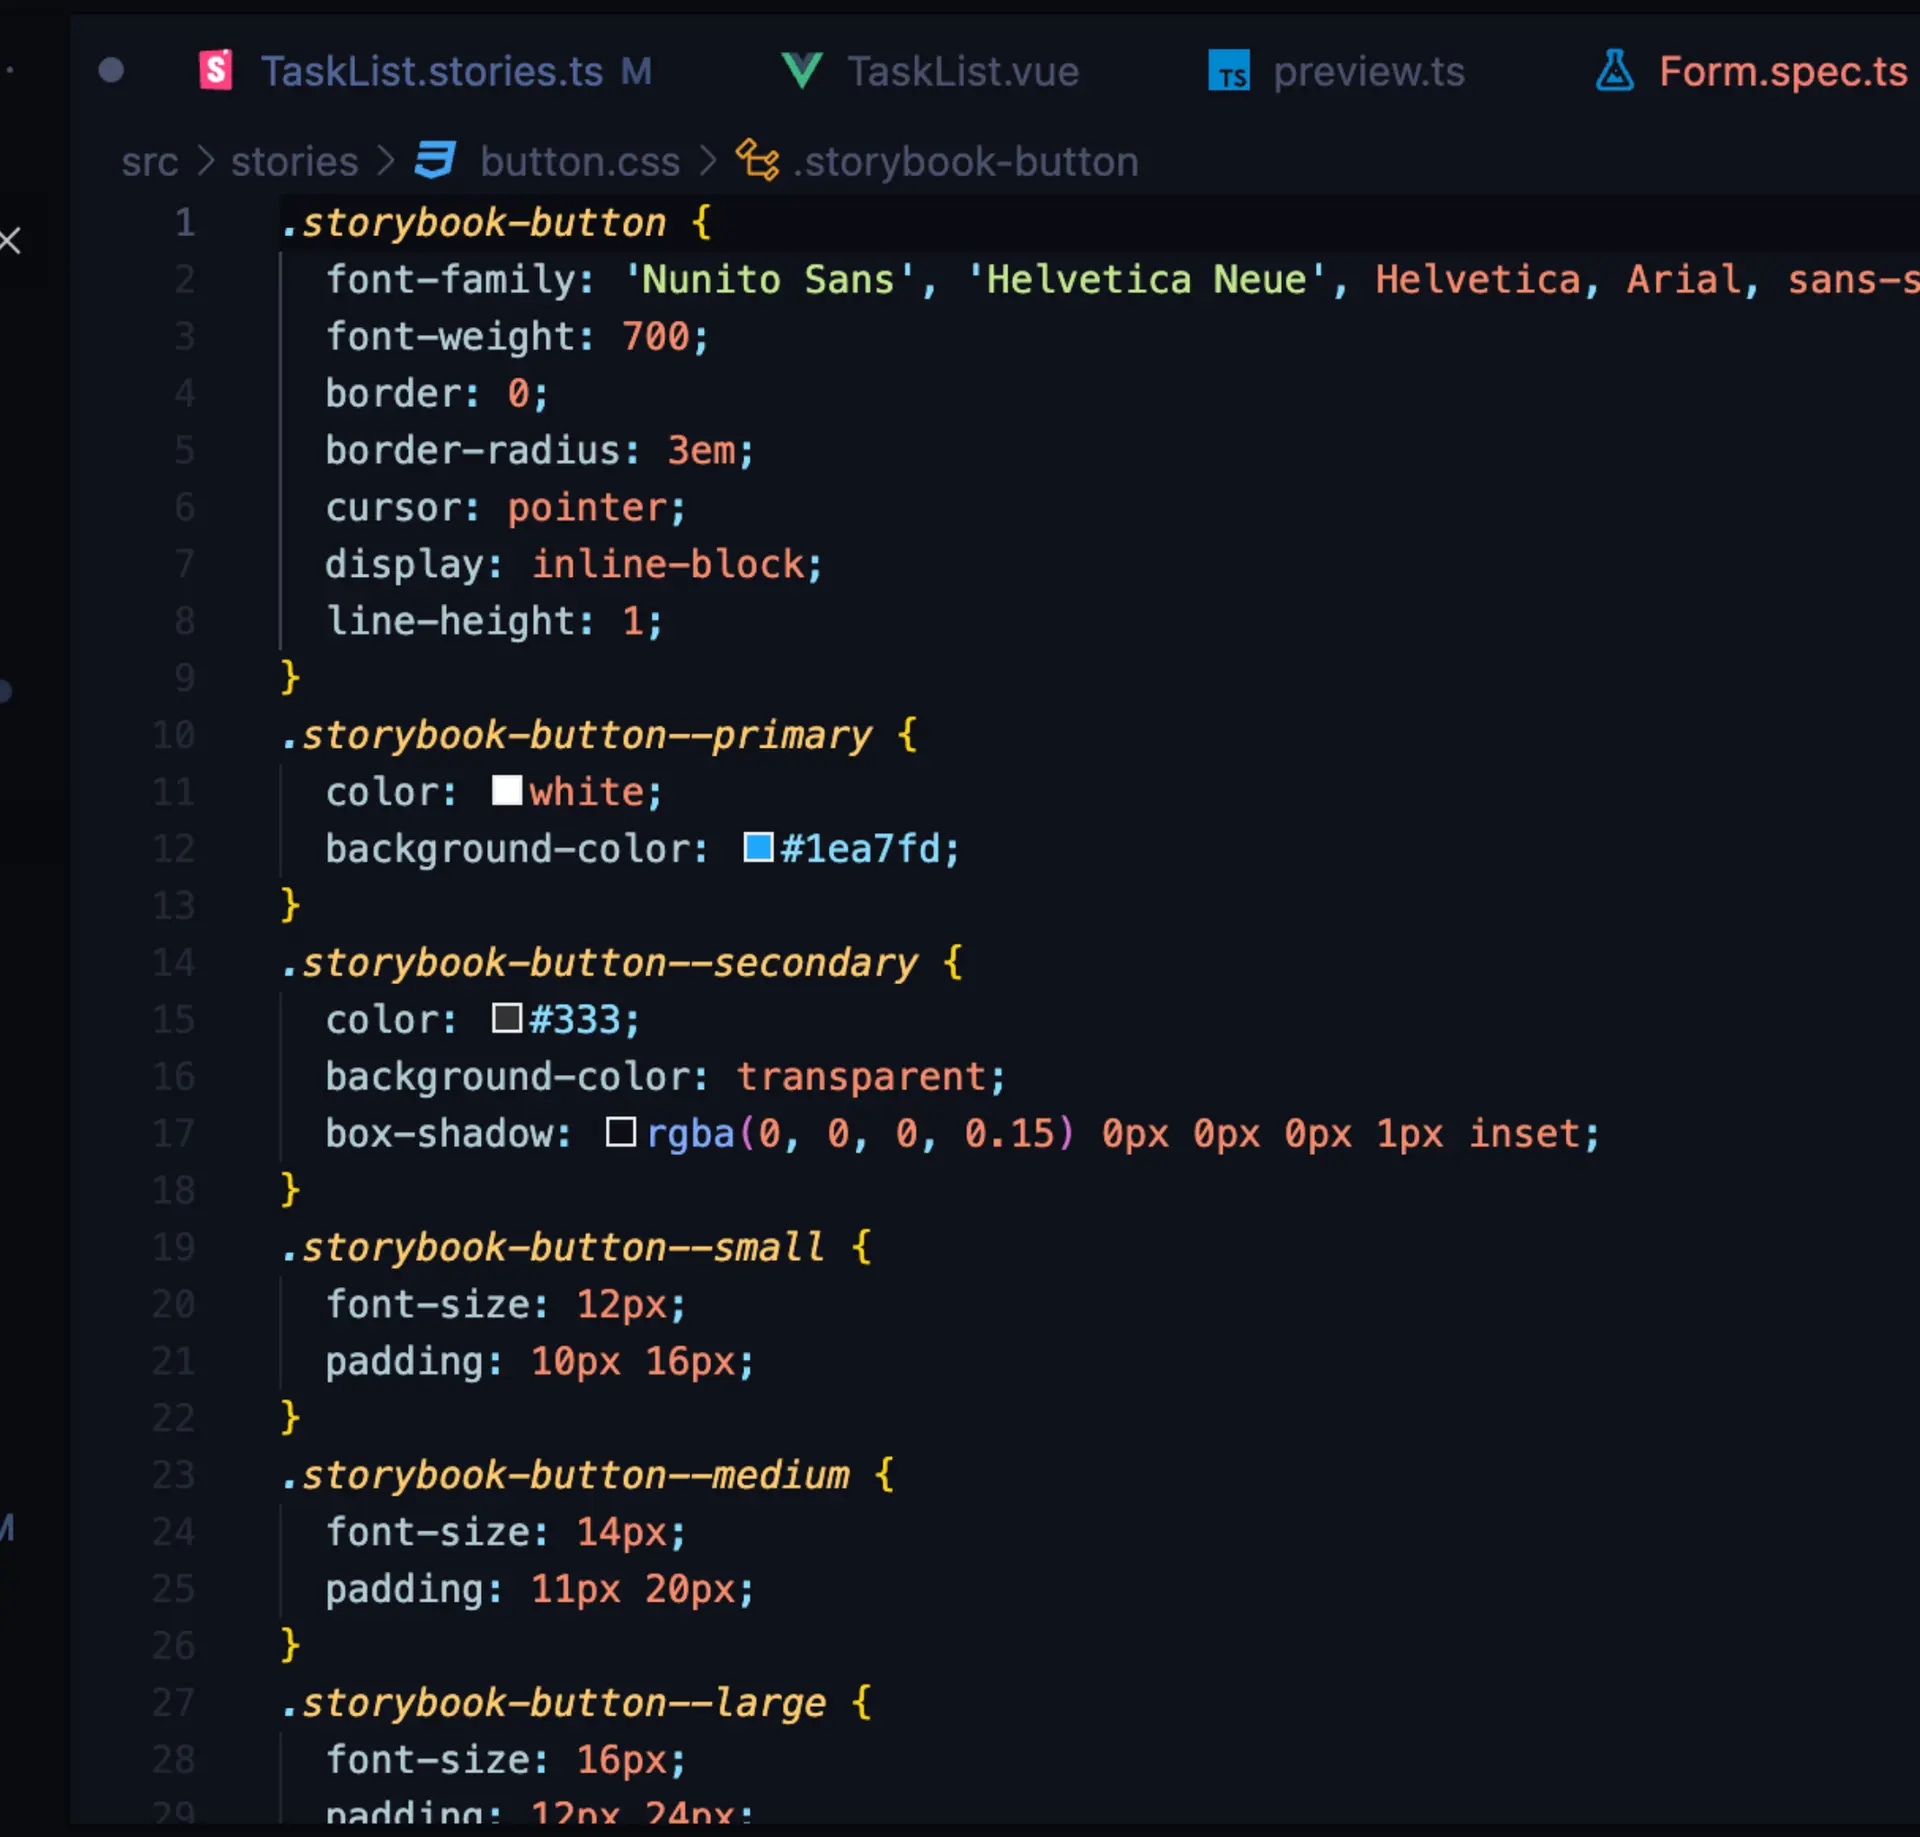Screen dimensions: 1920x1837
Task: Open the #1ea7fd blue color swatch
Action: click(x=758, y=848)
